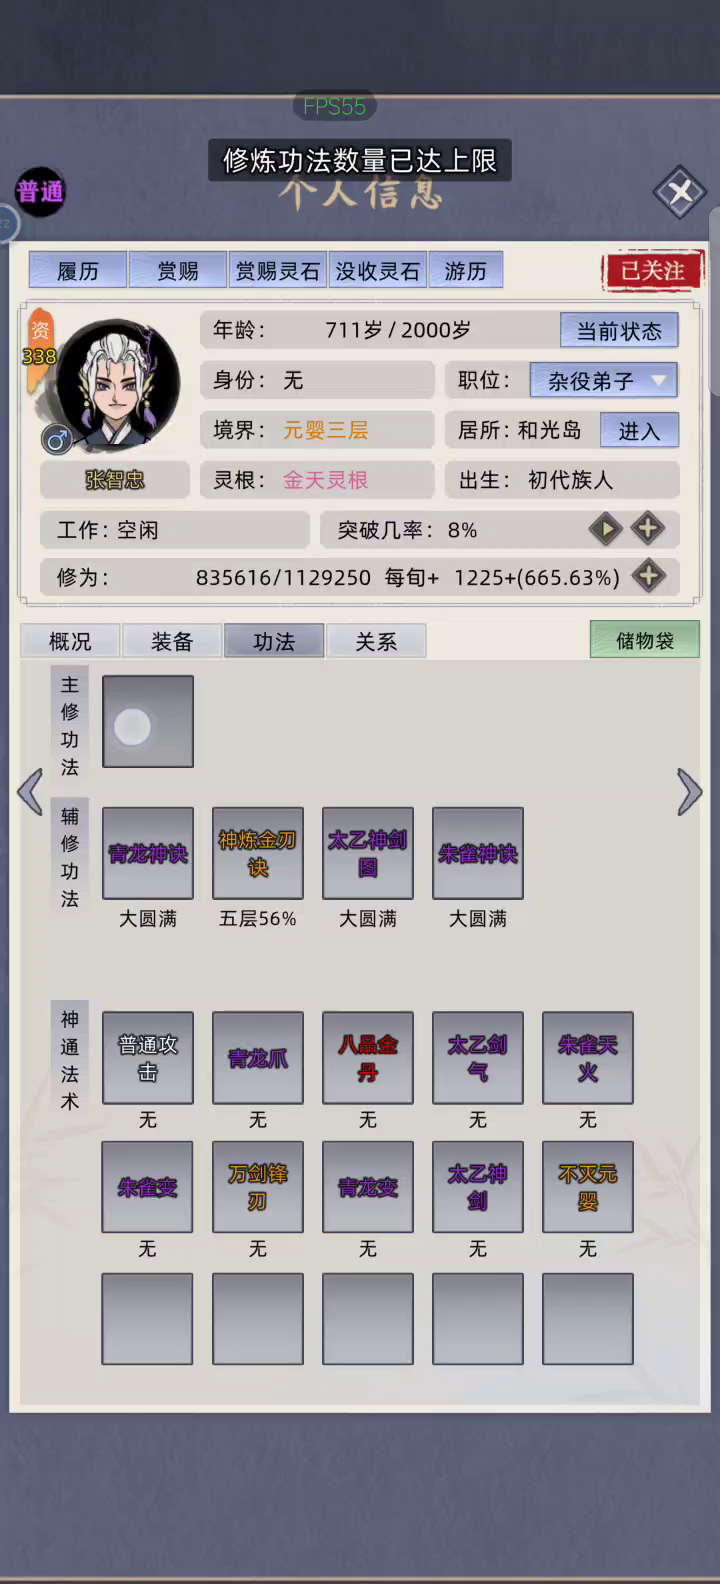The width and height of the screenshot is (720, 1584).
Task: Go to previous character with left chevron
Action: 30,792
